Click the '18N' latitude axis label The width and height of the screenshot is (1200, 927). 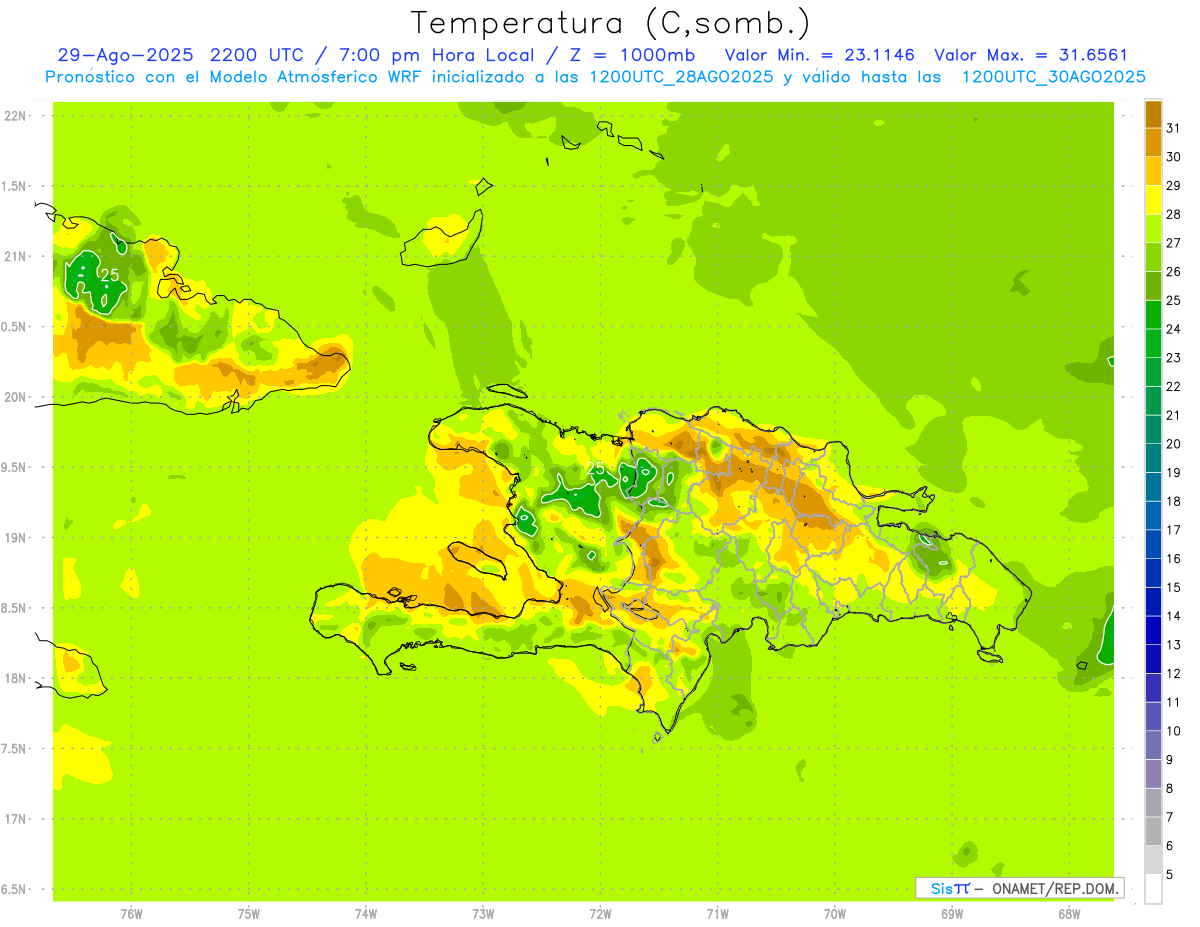coord(14,678)
